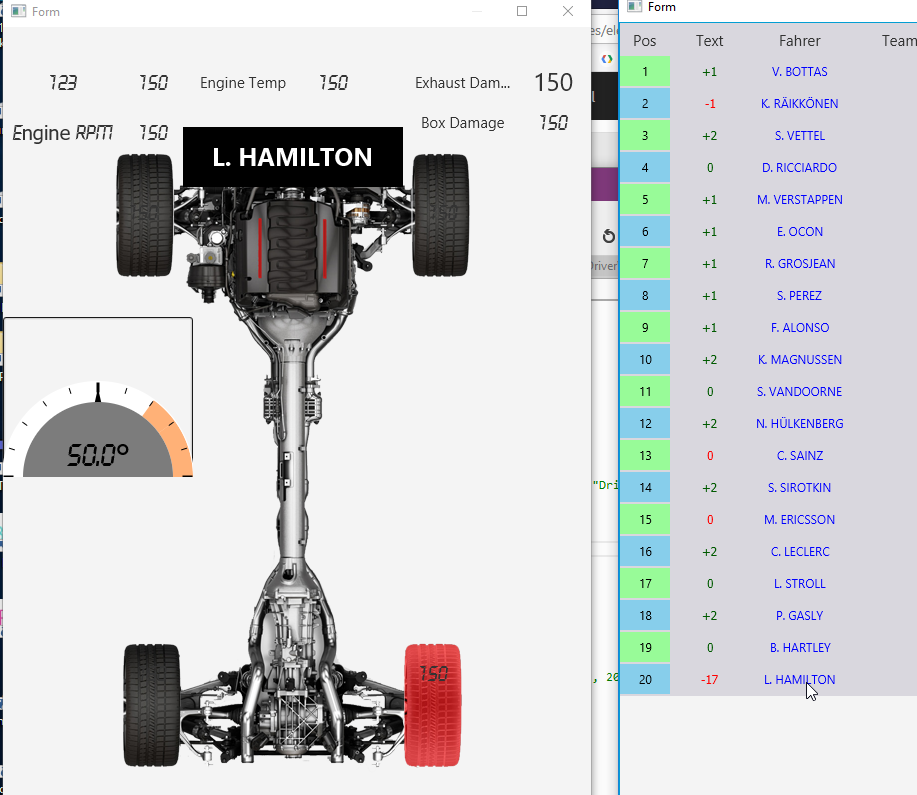Maximize the telemetry Form window
This screenshot has height=795, width=917.
[x=521, y=11]
